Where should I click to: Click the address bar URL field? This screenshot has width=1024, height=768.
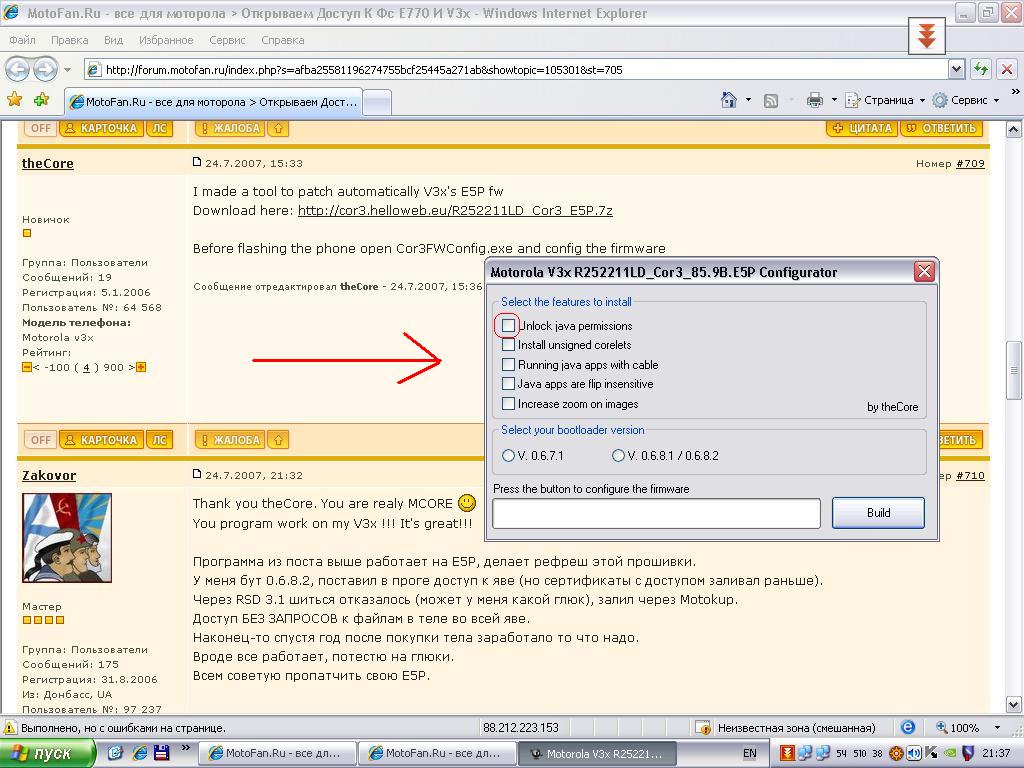[x=516, y=69]
